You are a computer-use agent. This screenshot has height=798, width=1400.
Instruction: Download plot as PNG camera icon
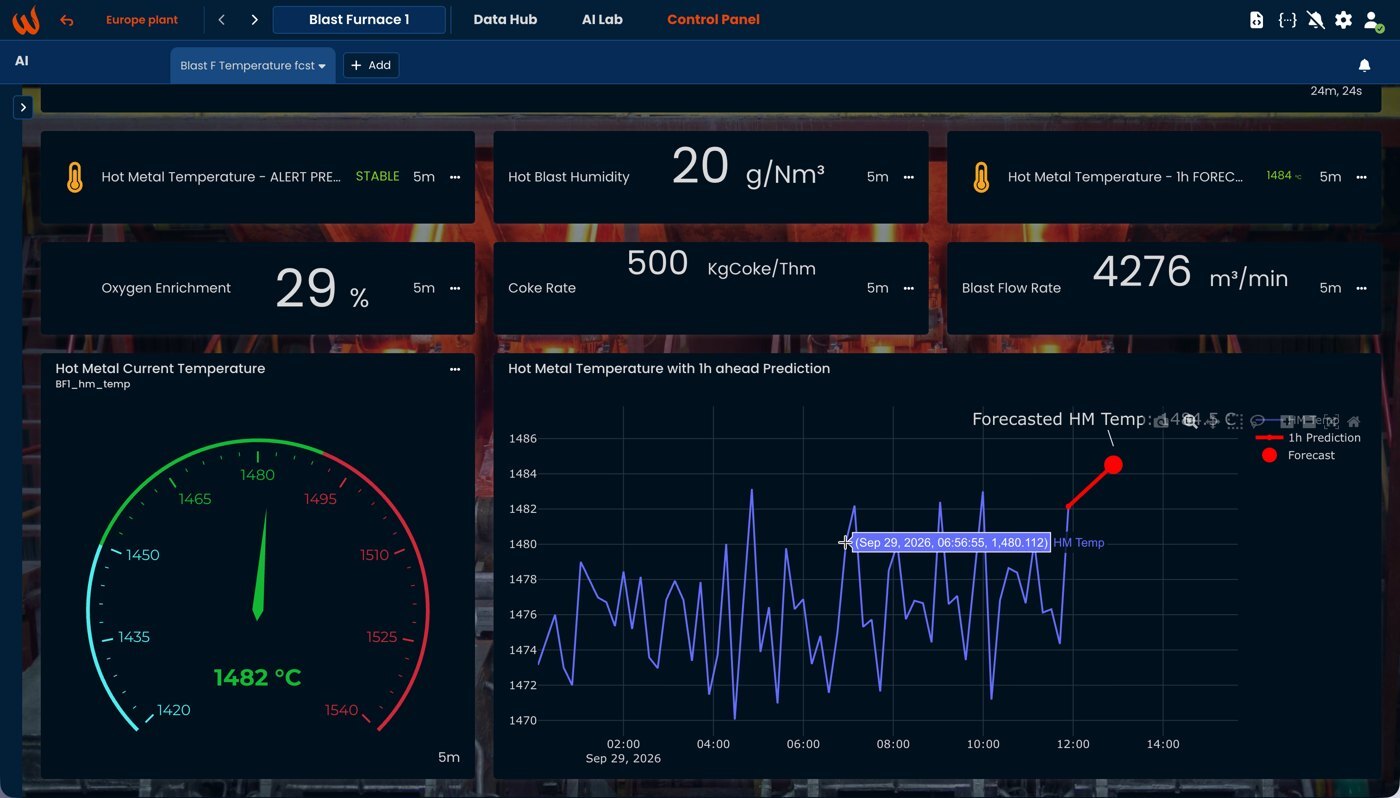point(1160,421)
